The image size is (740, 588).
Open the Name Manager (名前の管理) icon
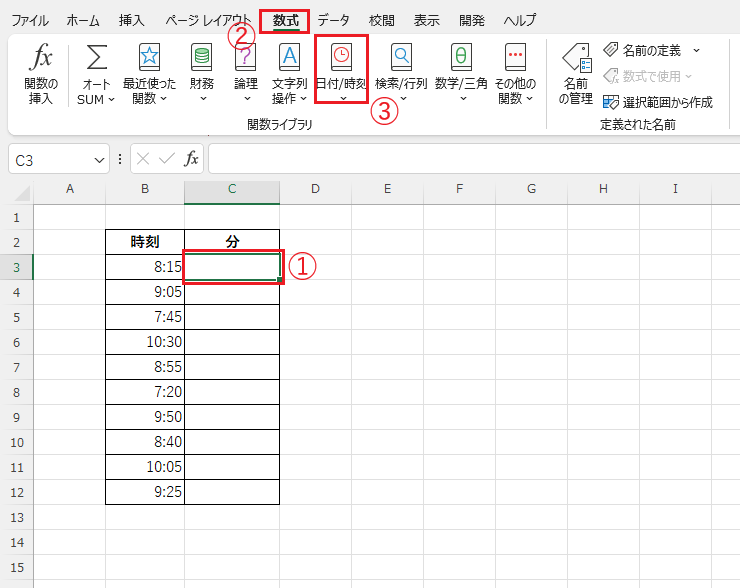(x=576, y=59)
